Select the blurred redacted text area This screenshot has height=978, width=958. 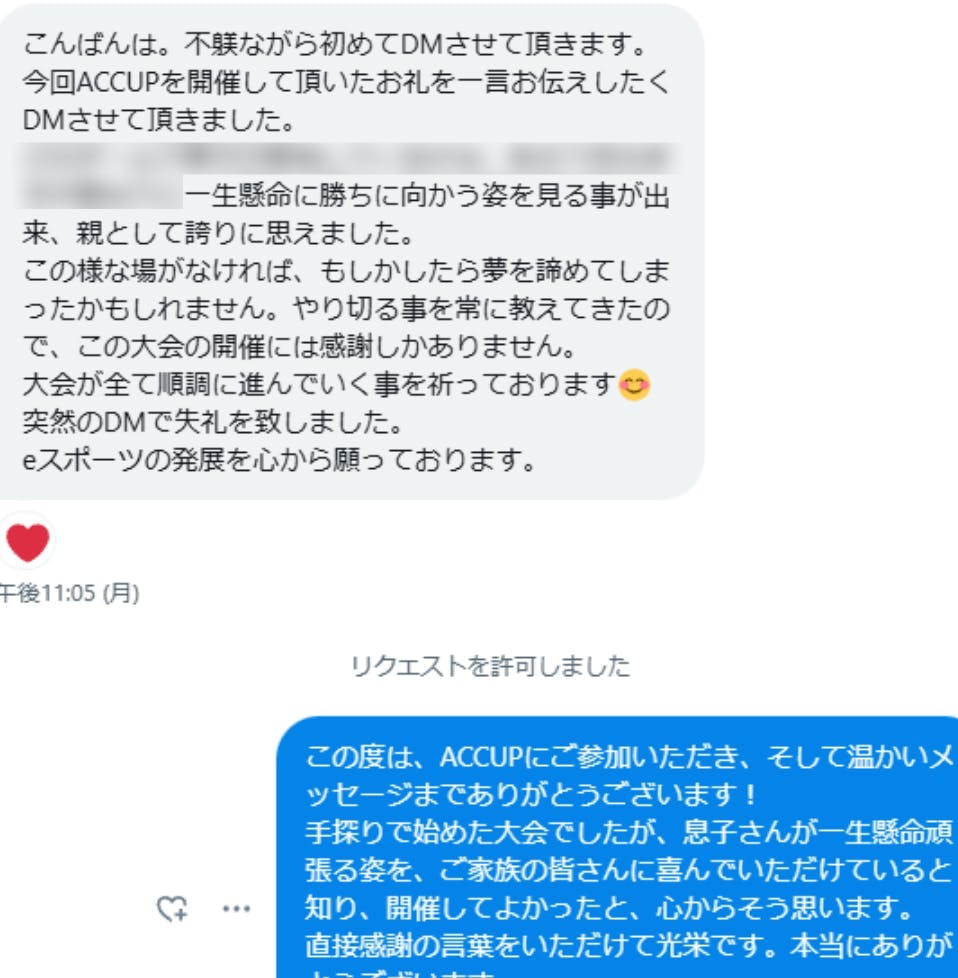pyautogui.click(x=347, y=174)
